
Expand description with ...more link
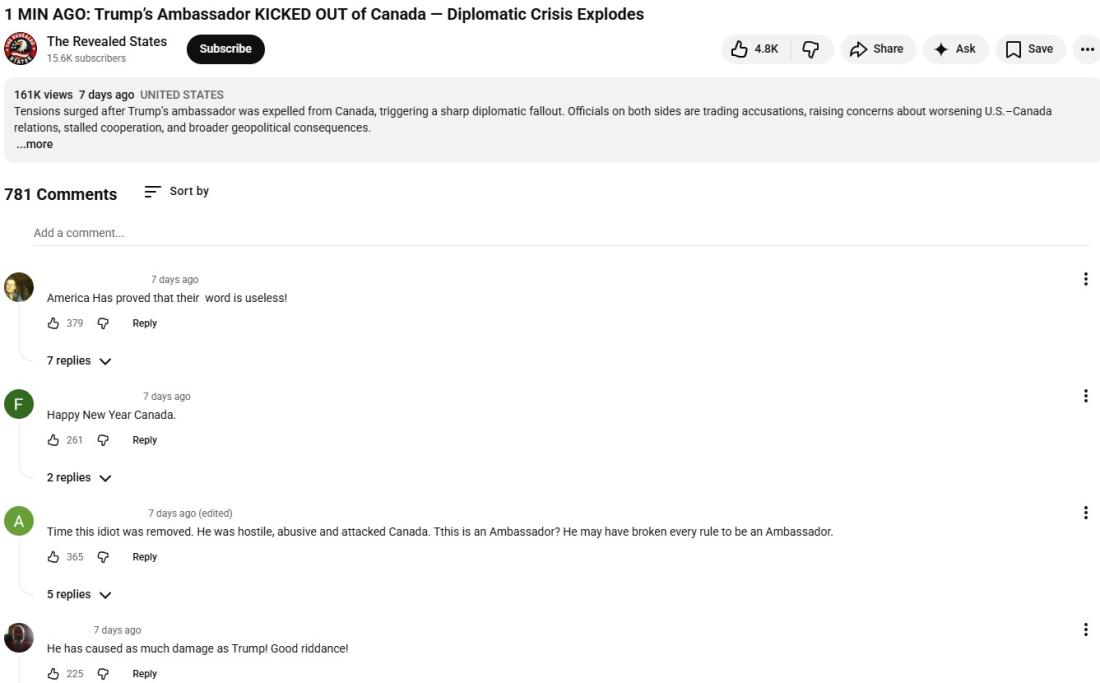[35, 144]
